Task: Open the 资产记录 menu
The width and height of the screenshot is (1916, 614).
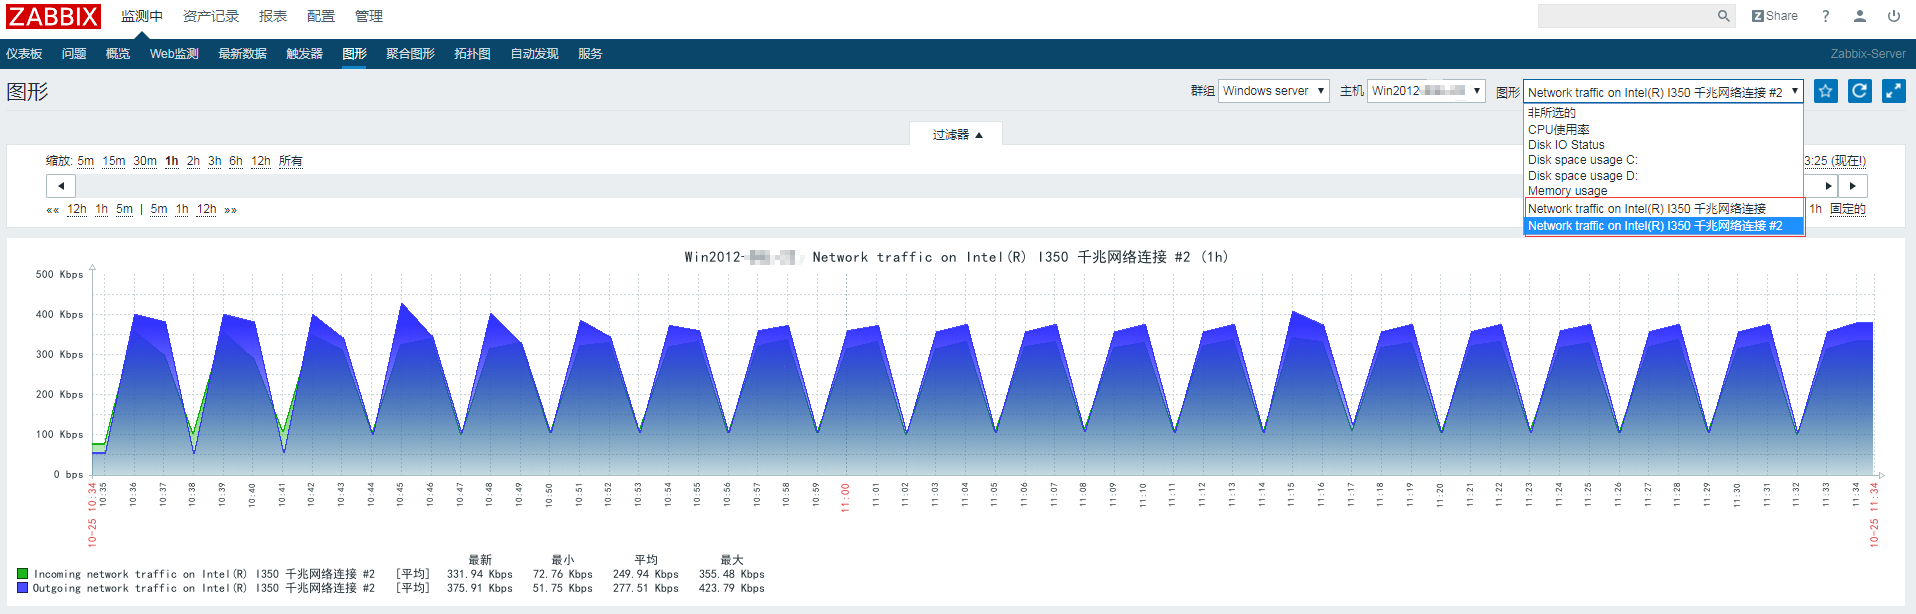Action: click(x=211, y=16)
